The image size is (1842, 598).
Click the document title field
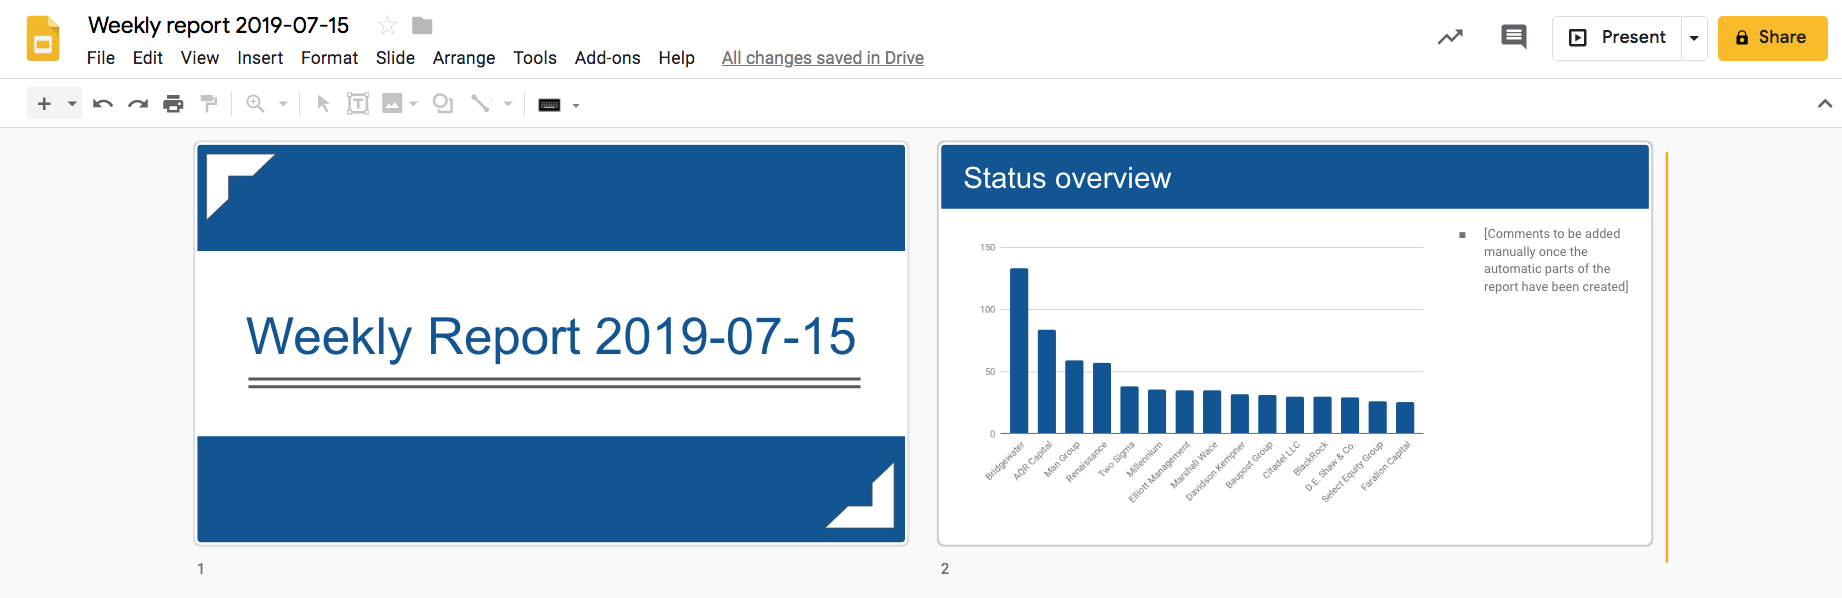point(218,26)
